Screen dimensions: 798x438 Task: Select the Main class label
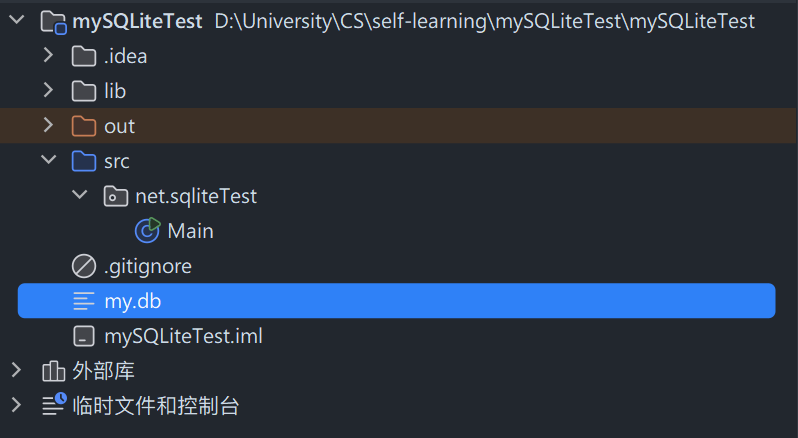click(x=190, y=231)
